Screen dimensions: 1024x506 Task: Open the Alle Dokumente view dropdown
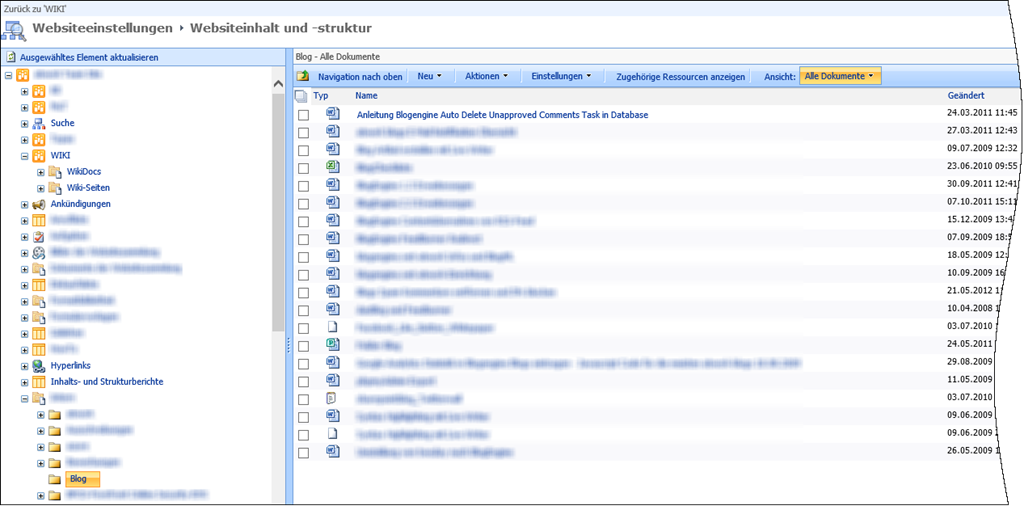[840, 76]
